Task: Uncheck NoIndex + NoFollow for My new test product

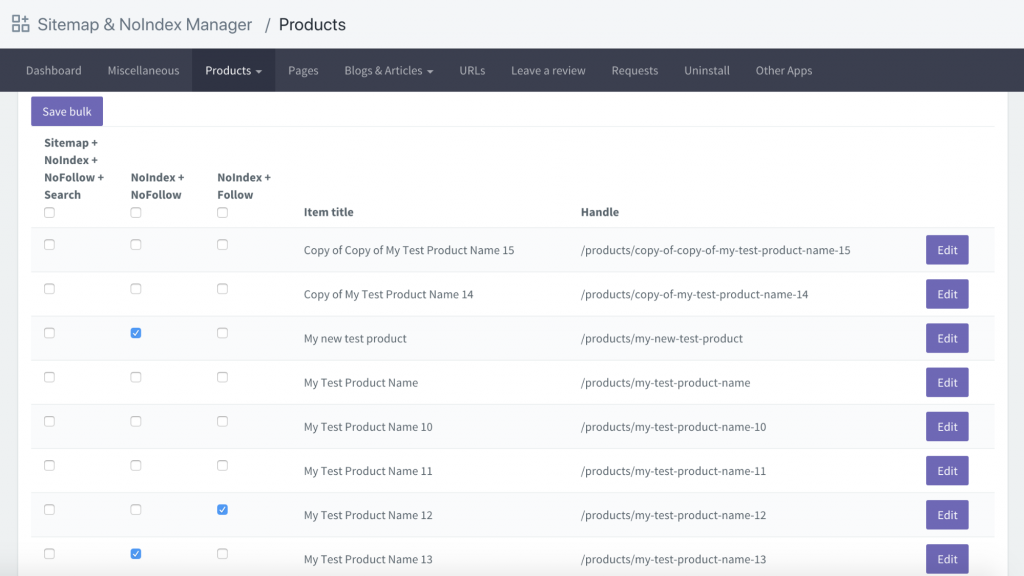Action: coord(136,333)
